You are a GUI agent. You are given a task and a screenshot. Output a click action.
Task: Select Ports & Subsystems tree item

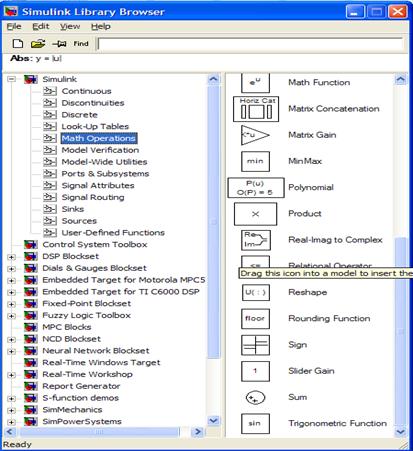[x=105, y=174]
